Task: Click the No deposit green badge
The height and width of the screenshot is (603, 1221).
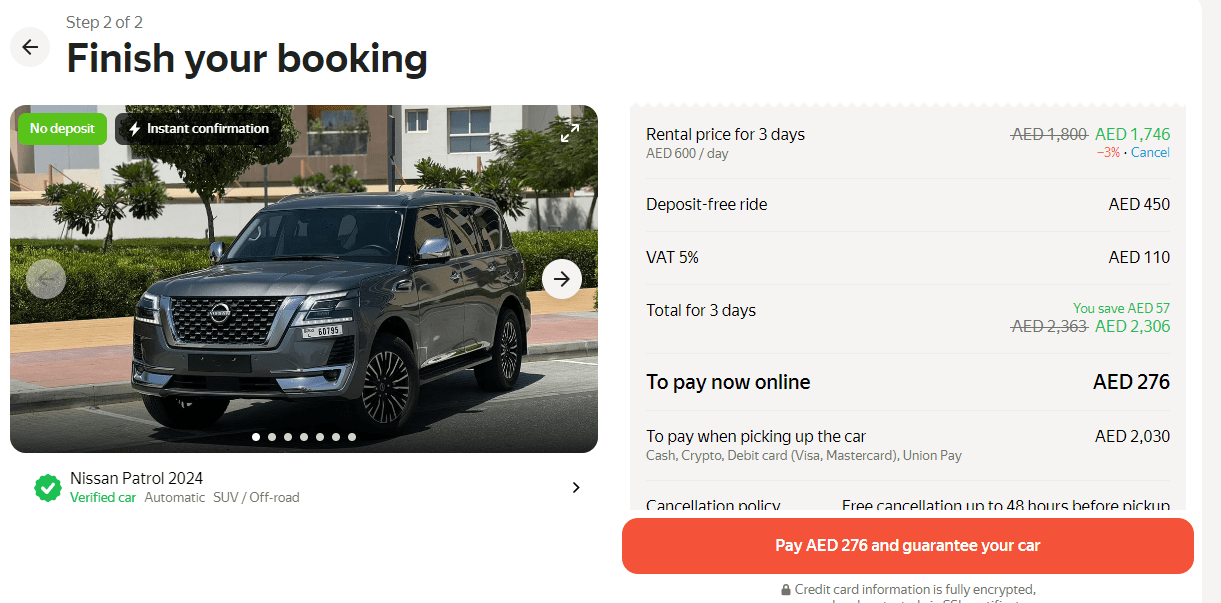Action: [x=61, y=129]
